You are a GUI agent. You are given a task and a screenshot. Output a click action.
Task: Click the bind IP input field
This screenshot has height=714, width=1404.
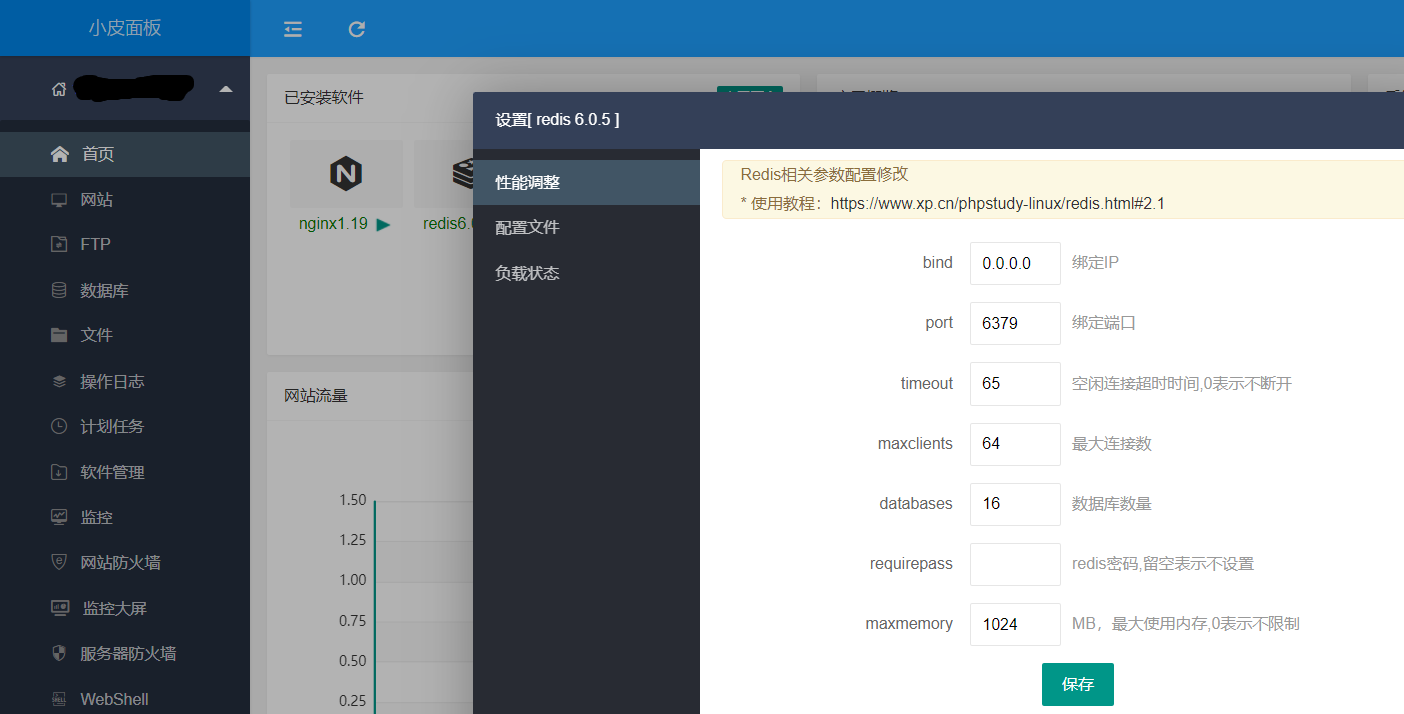[1015, 263]
